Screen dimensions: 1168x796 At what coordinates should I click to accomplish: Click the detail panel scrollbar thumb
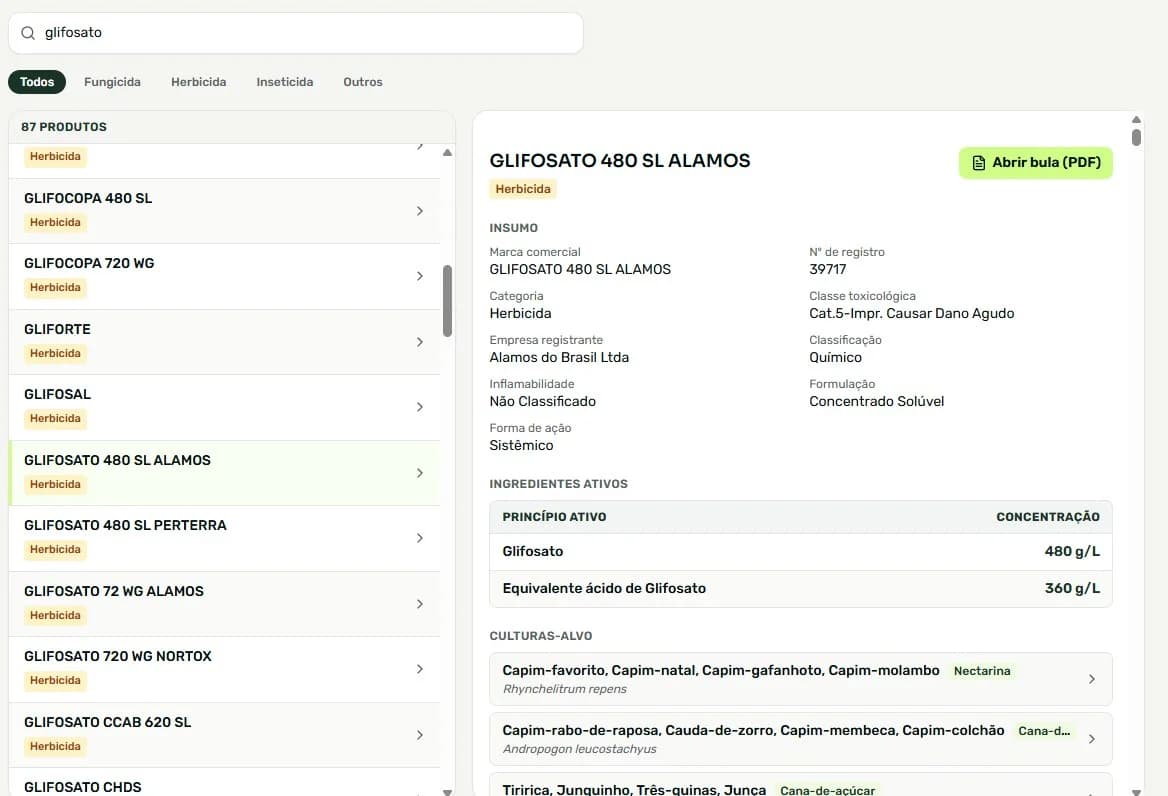(1136, 138)
